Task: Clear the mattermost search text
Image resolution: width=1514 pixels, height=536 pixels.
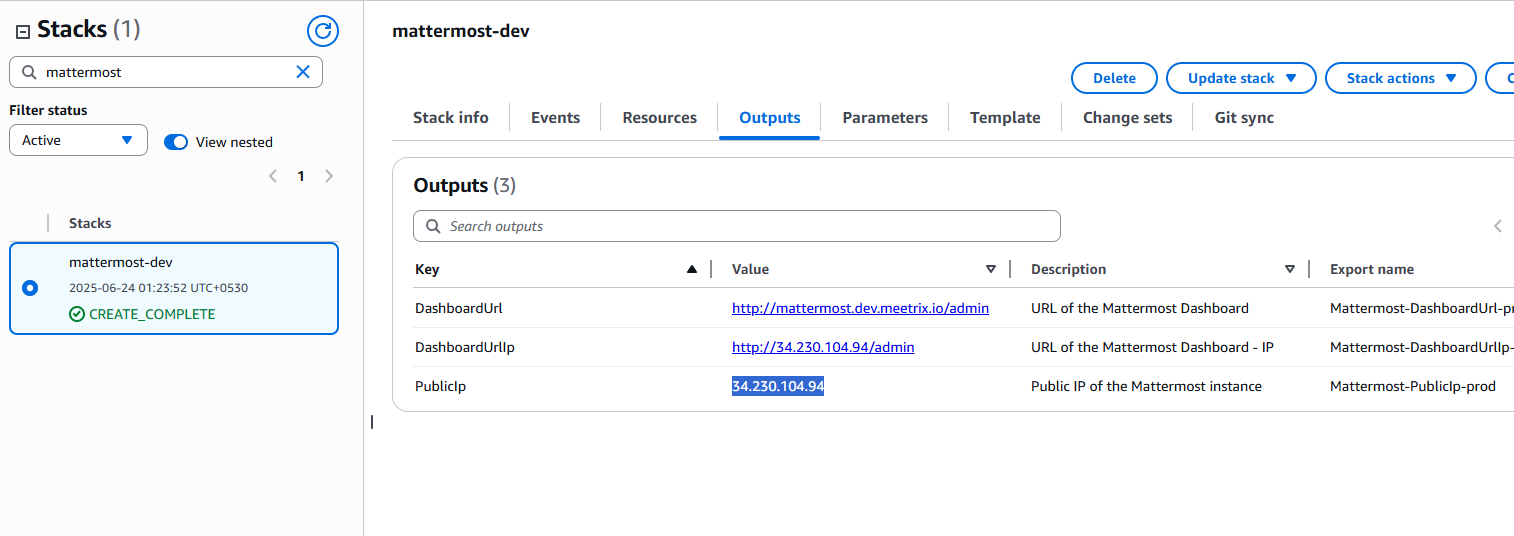Action: pyautogui.click(x=303, y=72)
